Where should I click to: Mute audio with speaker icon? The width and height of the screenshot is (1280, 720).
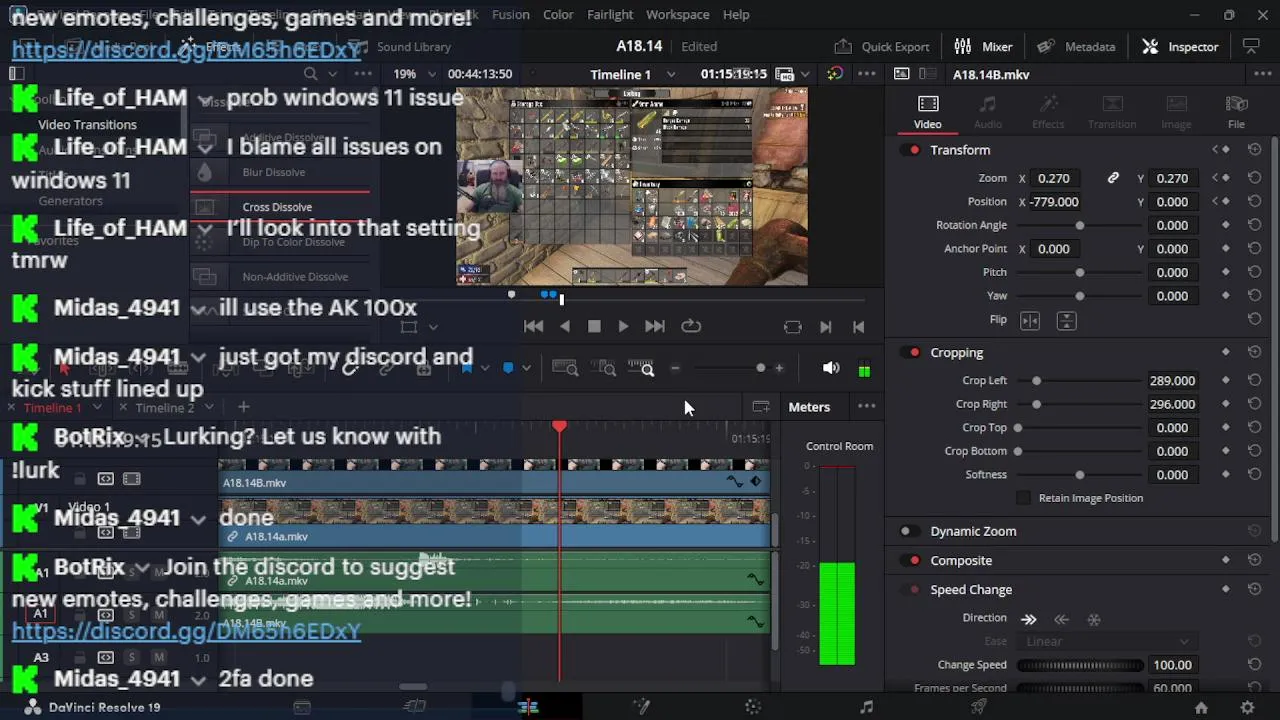831,368
